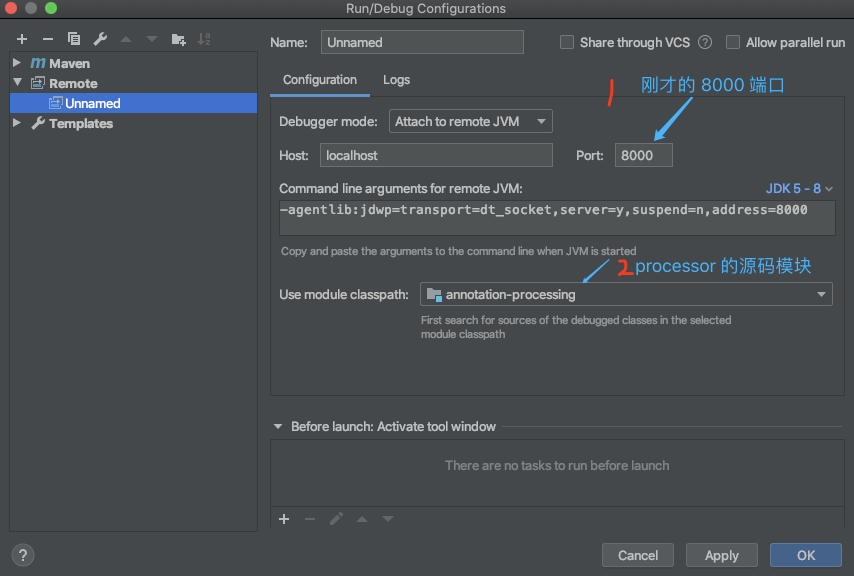Collapse the Before launch section
This screenshot has height=576, width=854.
[278, 426]
